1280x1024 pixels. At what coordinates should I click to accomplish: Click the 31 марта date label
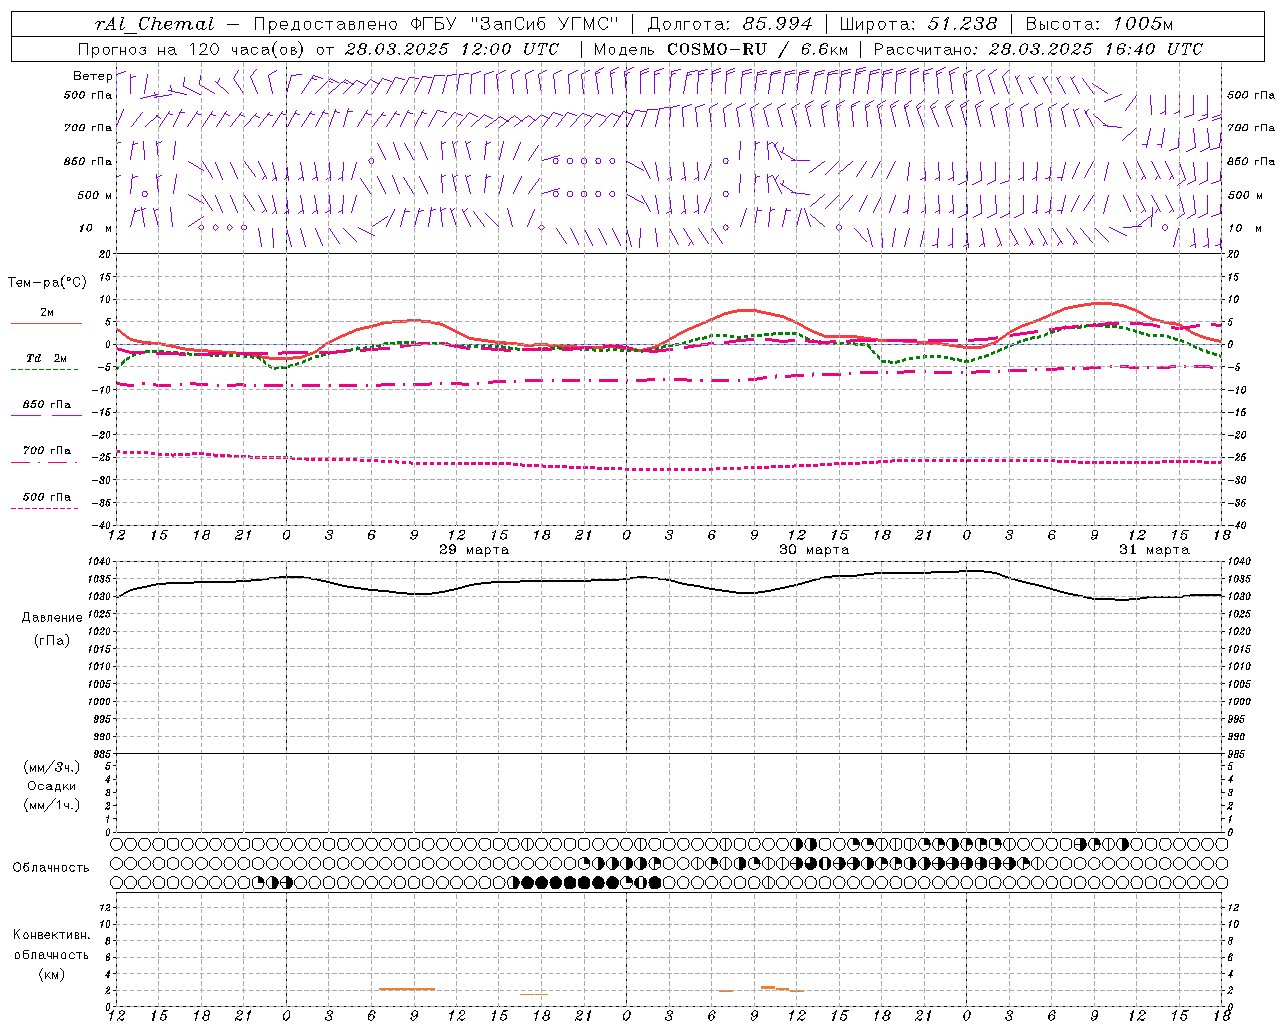[x=1154, y=550]
